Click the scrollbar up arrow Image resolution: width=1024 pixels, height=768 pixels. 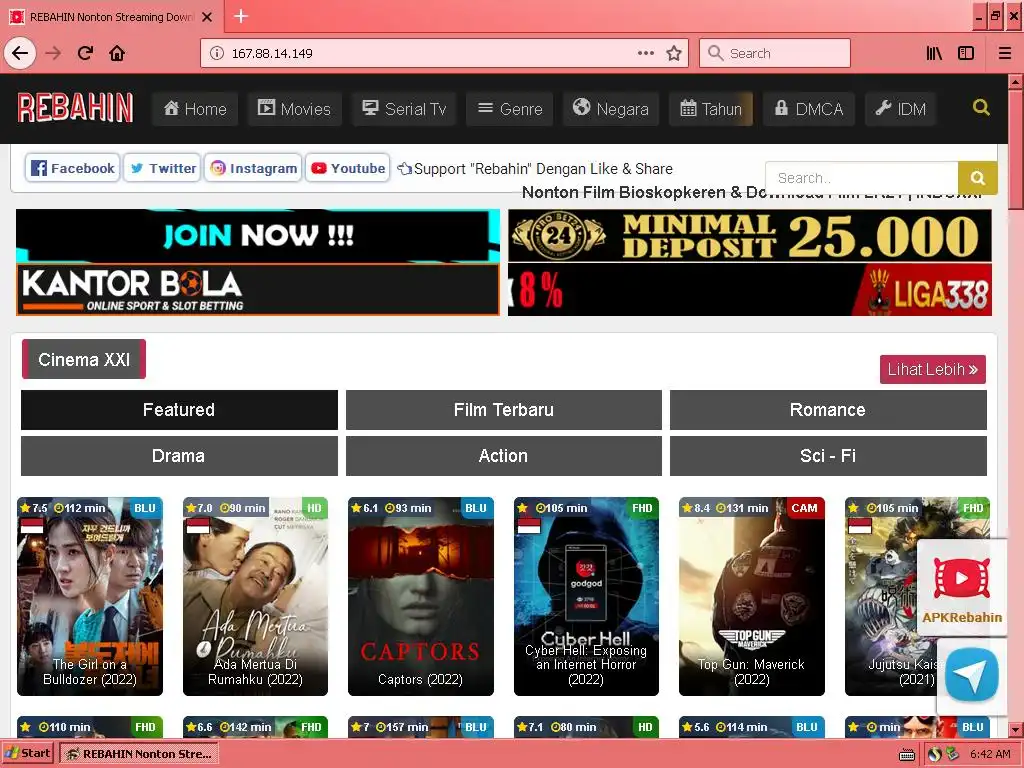[1015, 82]
